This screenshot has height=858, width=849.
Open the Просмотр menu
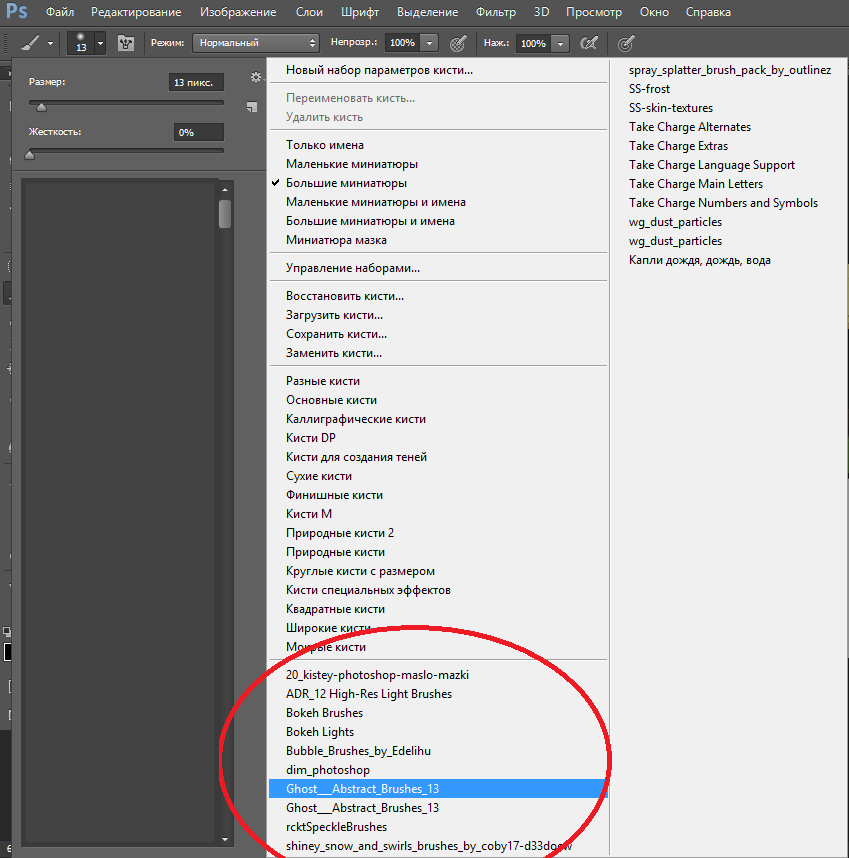(x=594, y=12)
